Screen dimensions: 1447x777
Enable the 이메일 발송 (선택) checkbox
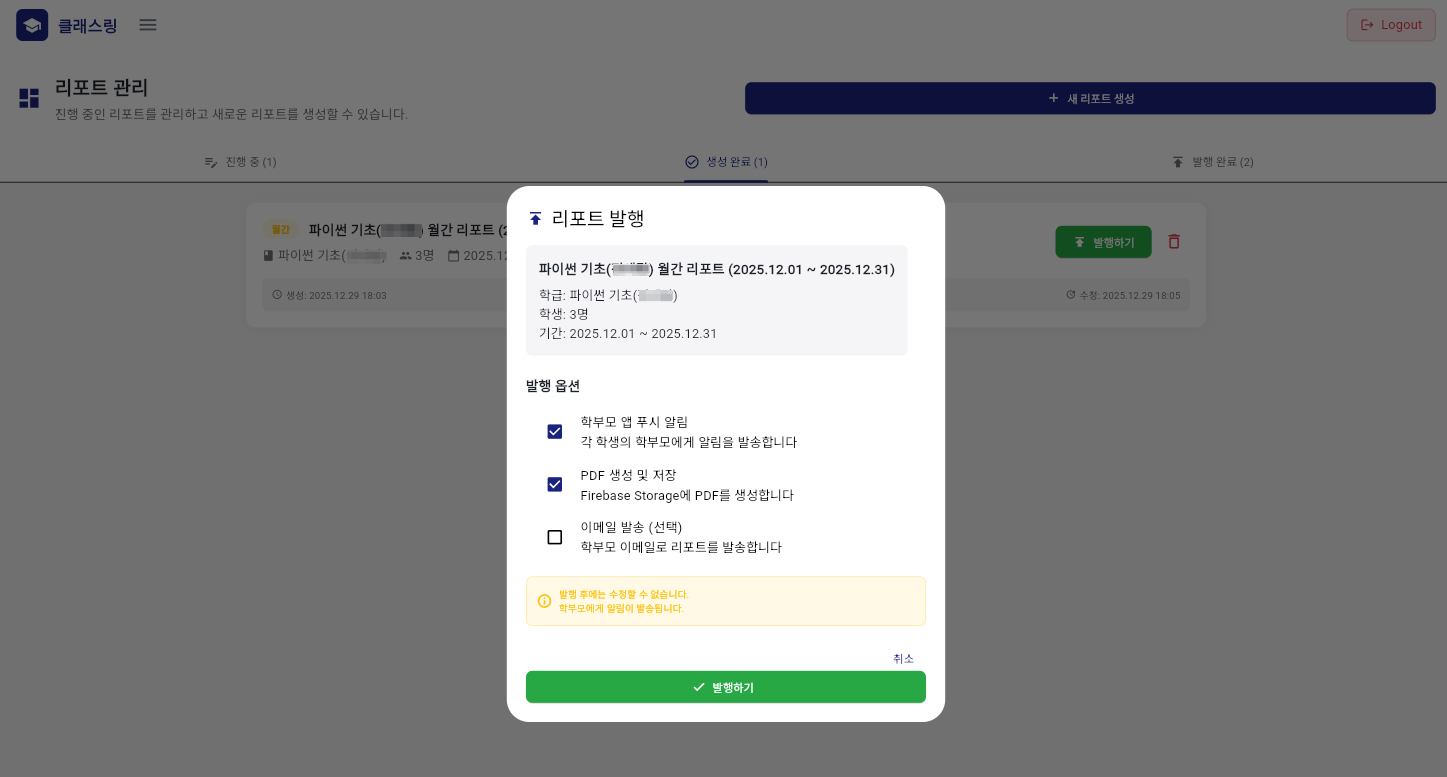click(555, 537)
